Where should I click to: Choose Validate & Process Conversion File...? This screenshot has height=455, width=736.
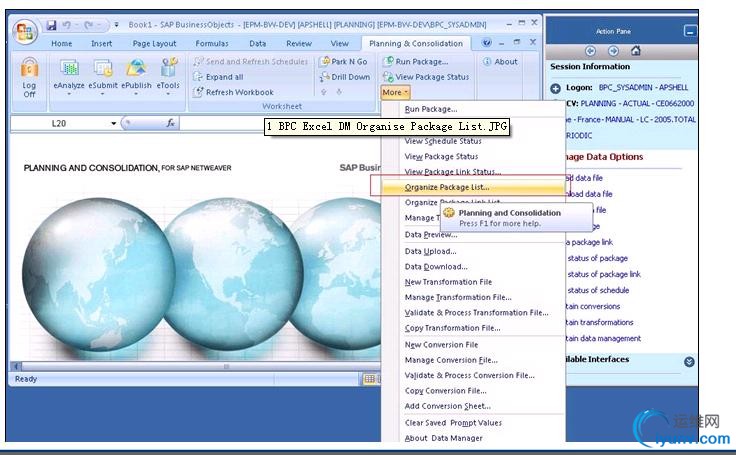(469, 376)
